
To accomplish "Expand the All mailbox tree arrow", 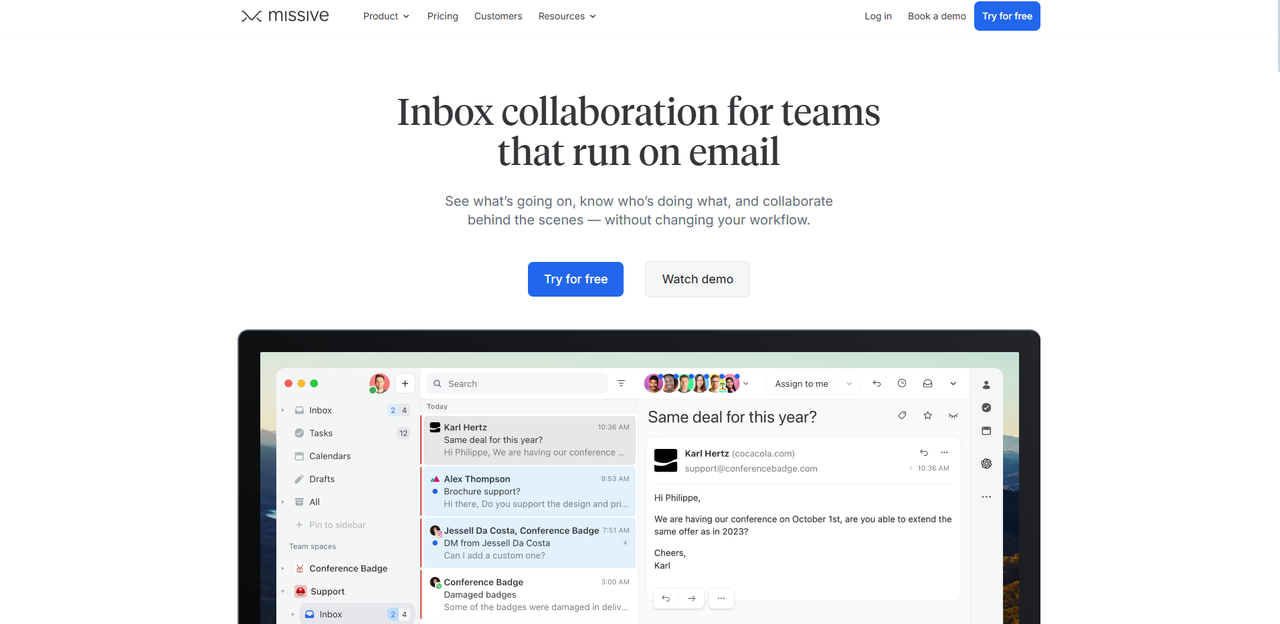I will [283, 502].
